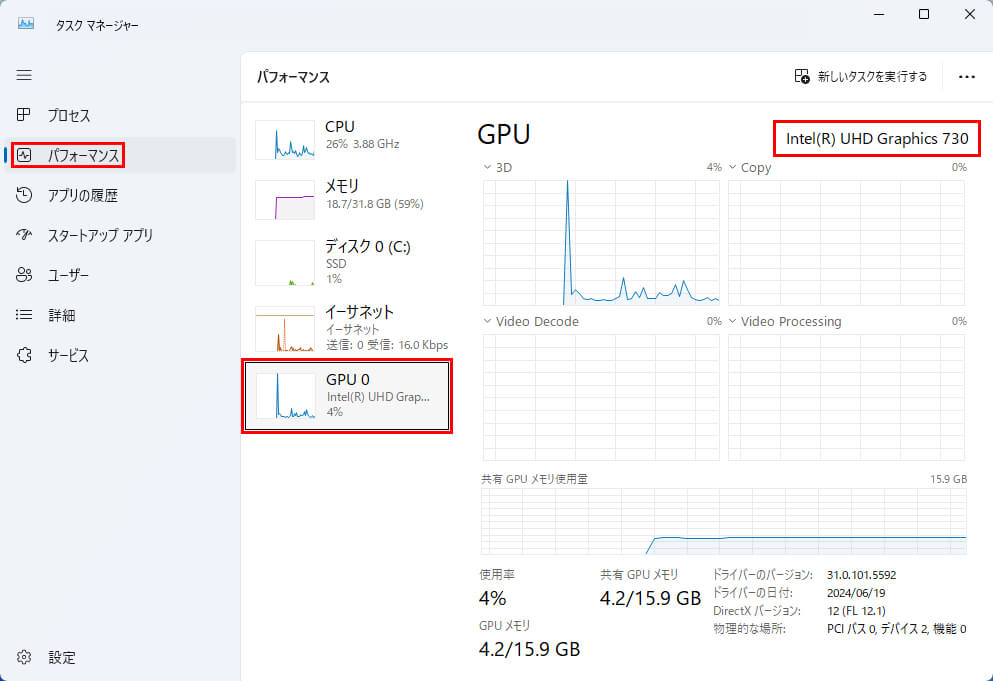Open the プロセス (Processes) sidebar icon
993x681 pixels.
(x=25, y=115)
